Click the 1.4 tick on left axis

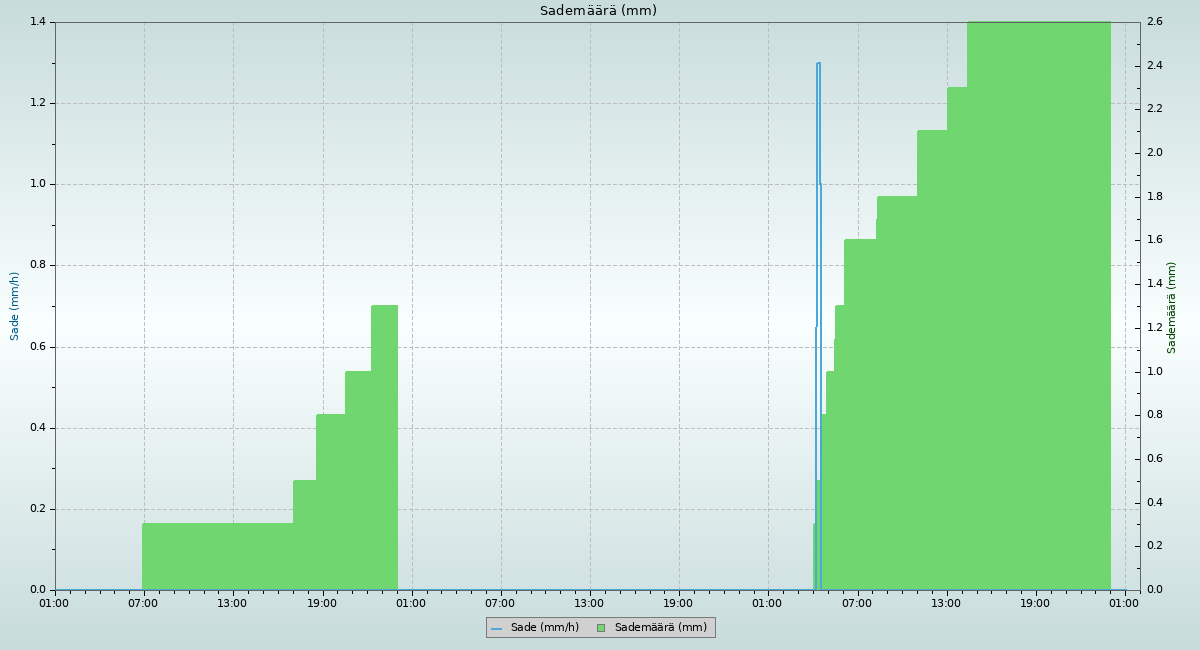(39, 22)
